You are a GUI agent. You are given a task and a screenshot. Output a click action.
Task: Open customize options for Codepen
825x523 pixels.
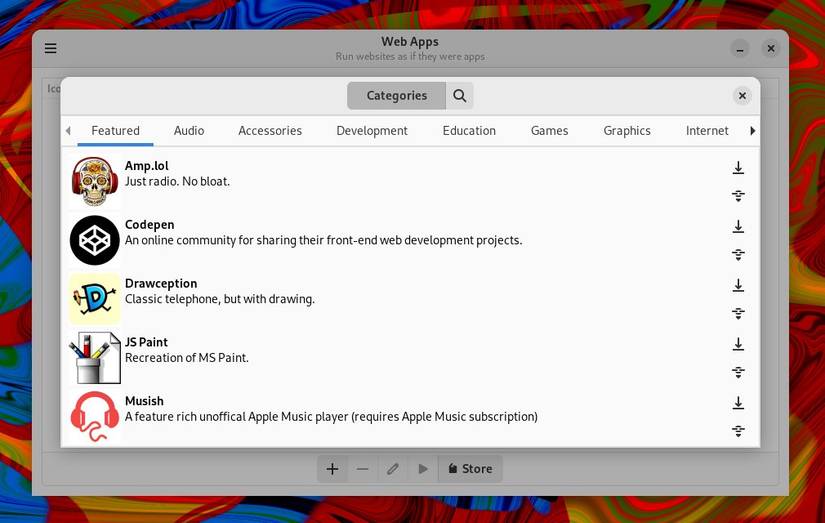(x=738, y=255)
